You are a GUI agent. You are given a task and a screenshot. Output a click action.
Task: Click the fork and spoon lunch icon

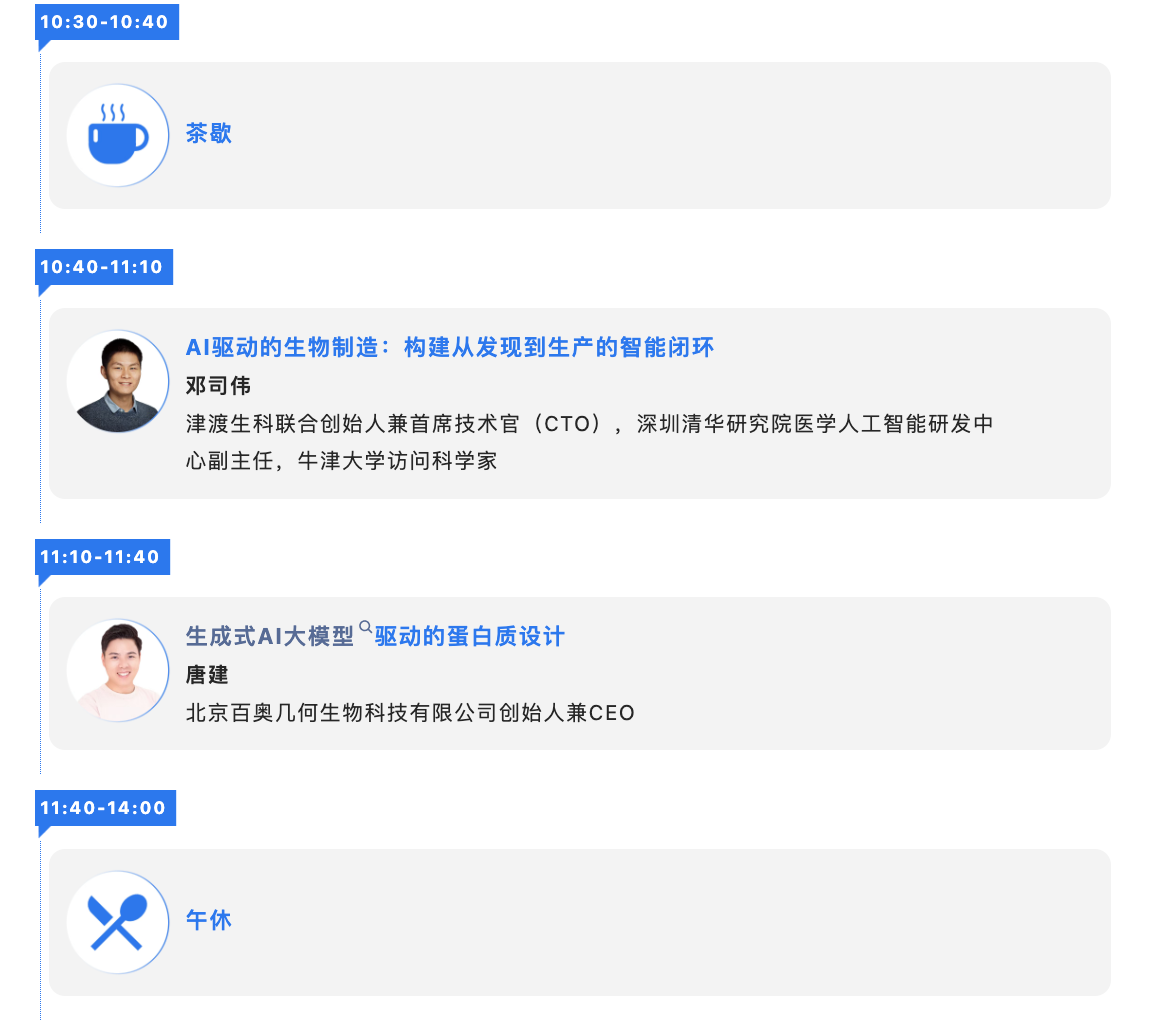[118, 922]
